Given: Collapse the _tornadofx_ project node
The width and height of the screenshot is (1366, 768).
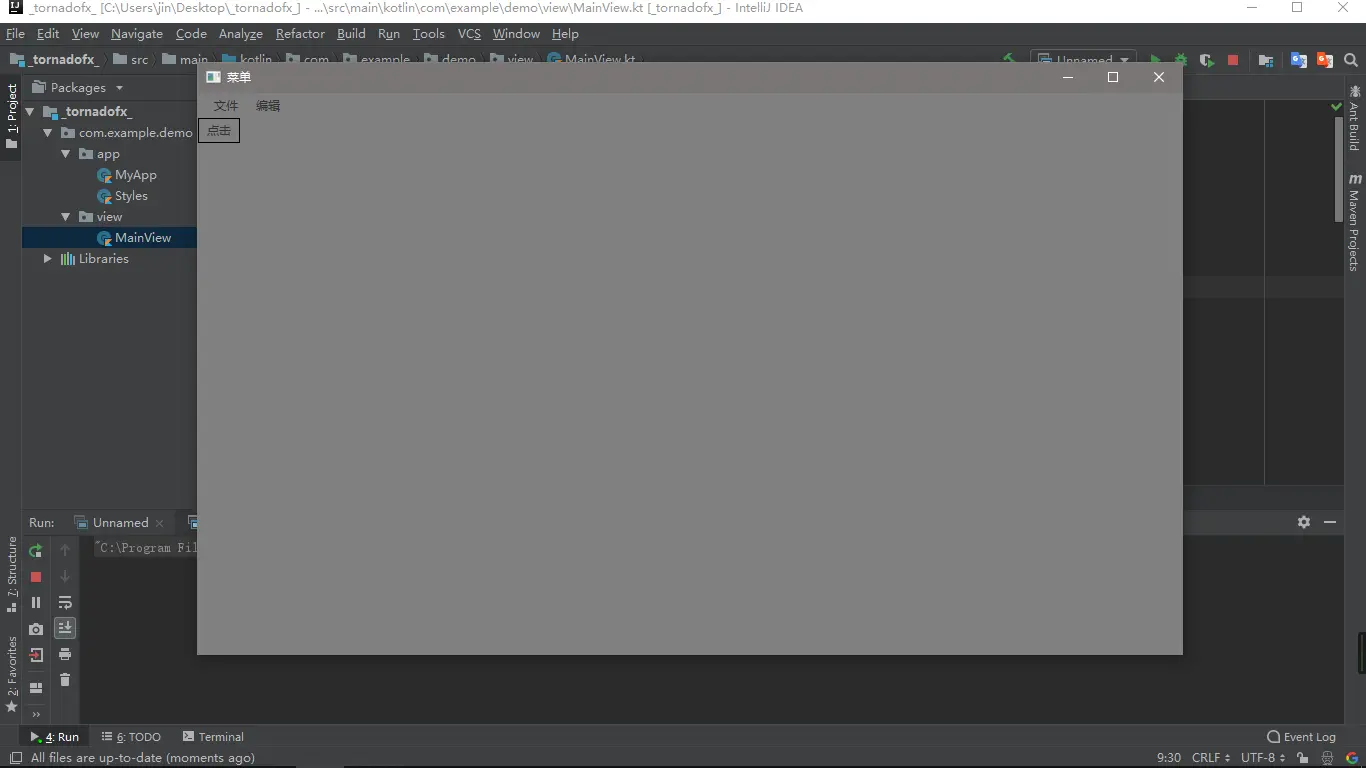Looking at the screenshot, I should (x=30, y=112).
